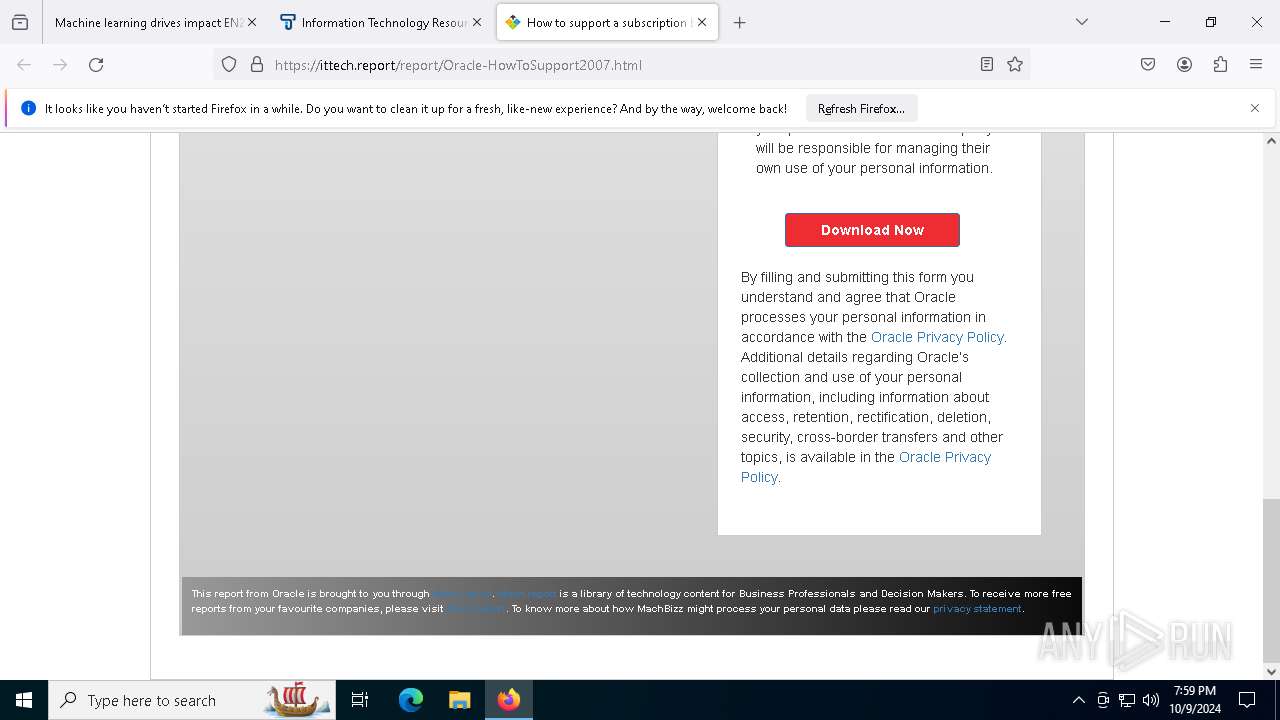Screen dimensions: 1280x720
Task: Open the first Oracle Privacy Policy link
Action: pyautogui.click(x=938, y=337)
